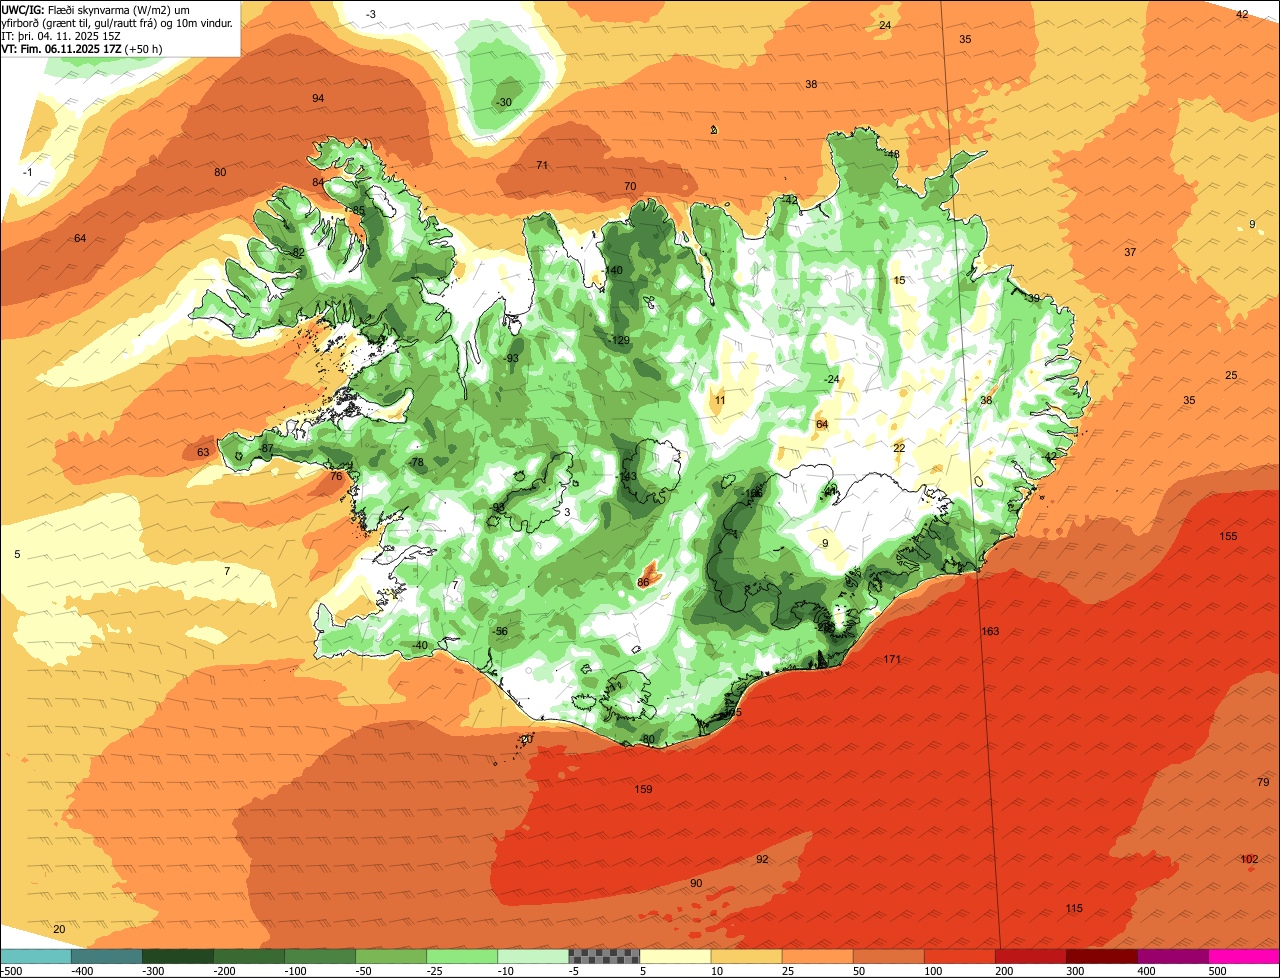Click the legend label -500

point(12,971)
